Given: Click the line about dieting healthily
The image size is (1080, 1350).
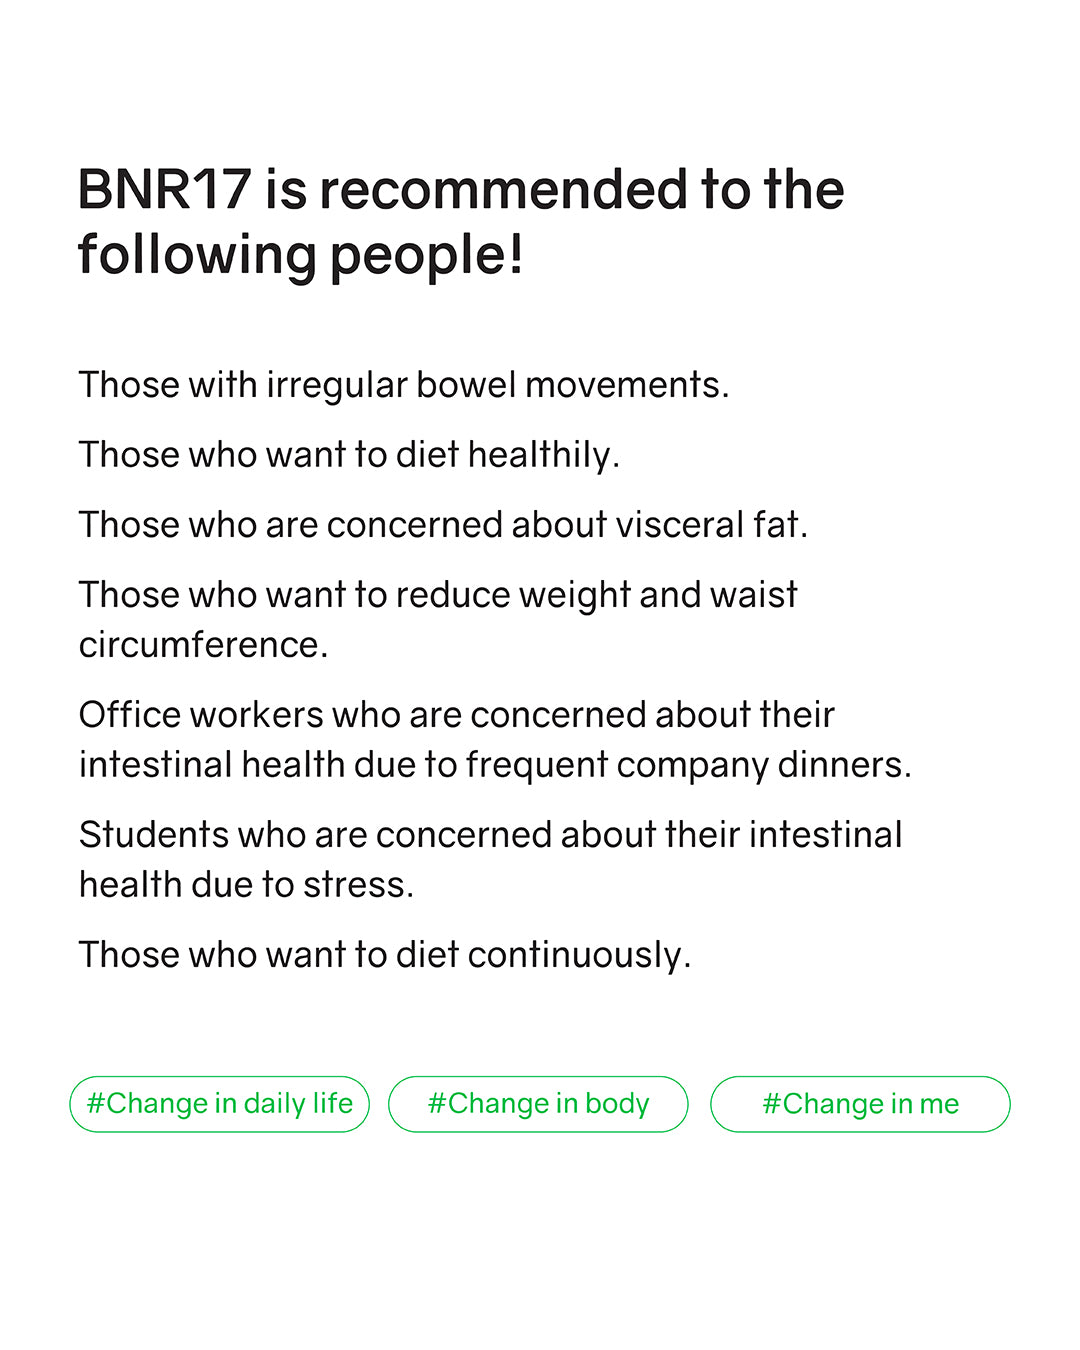Looking at the screenshot, I should tap(349, 455).
